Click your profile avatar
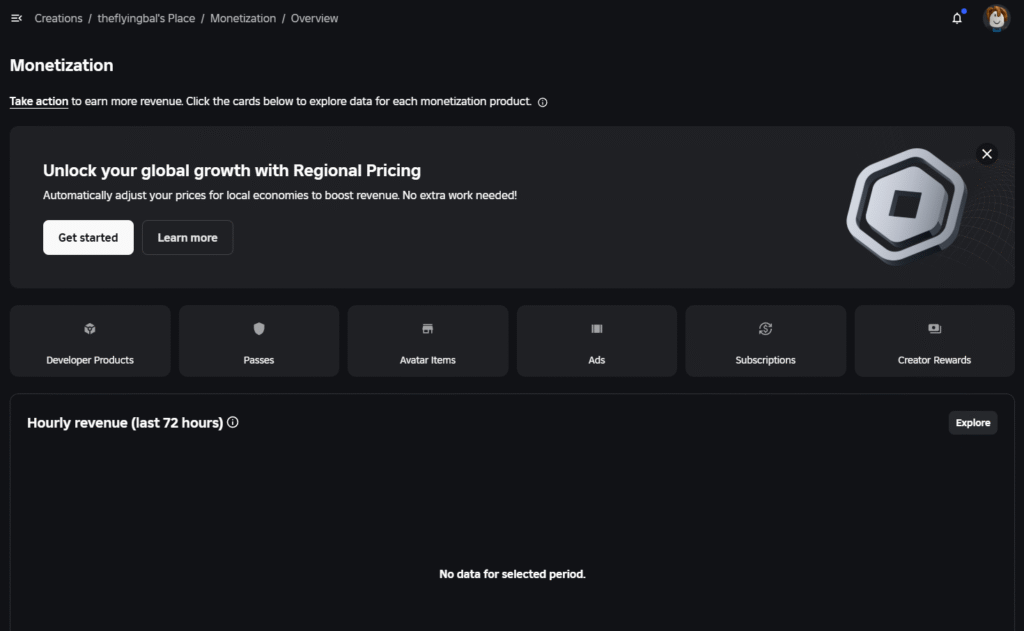Screen dimensions: 1024x631 pyautogui.click(x=996, y=17)
